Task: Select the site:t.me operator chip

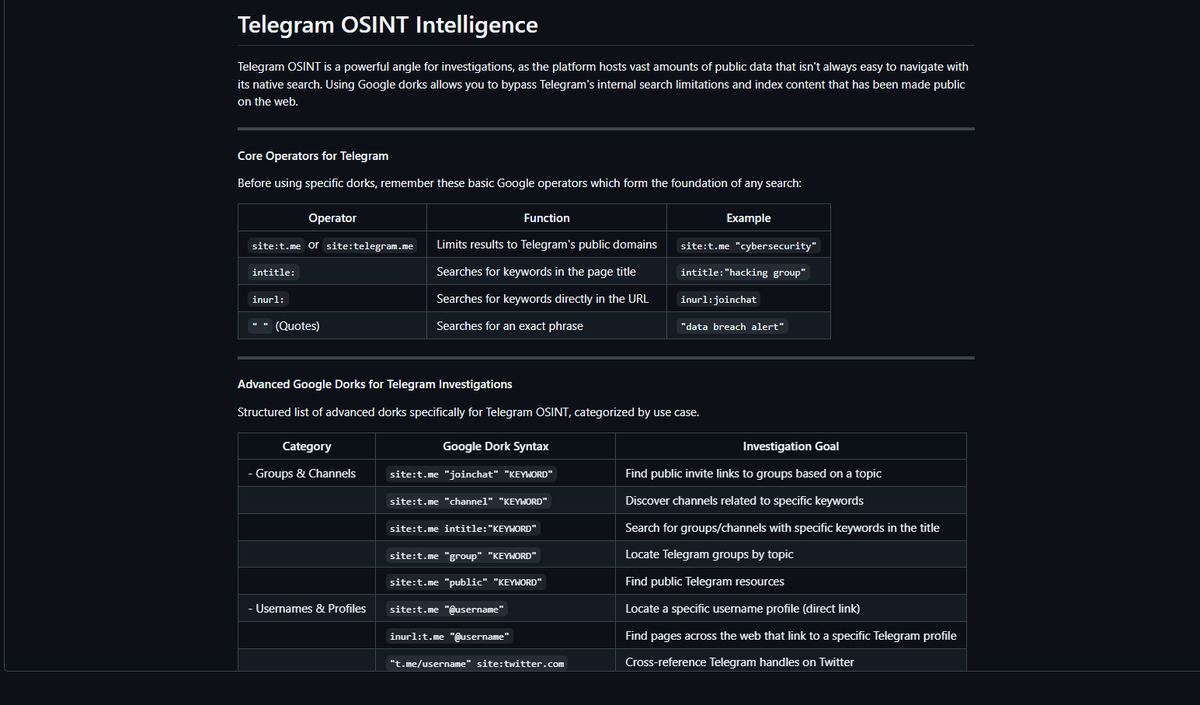Action: coord(275,245)
